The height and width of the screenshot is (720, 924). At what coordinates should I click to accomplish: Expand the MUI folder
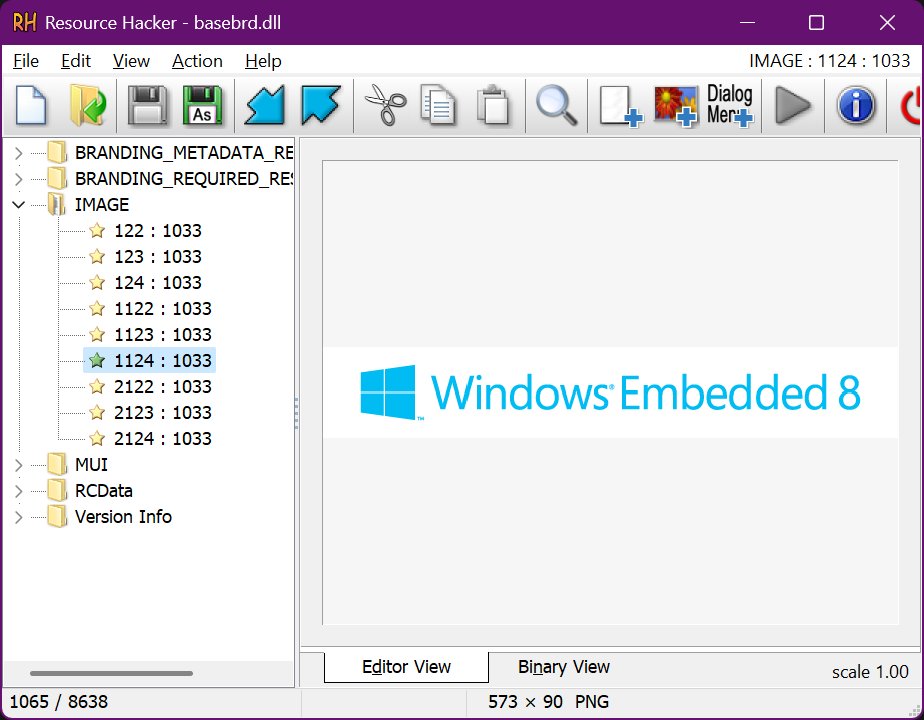click(18, 465)
